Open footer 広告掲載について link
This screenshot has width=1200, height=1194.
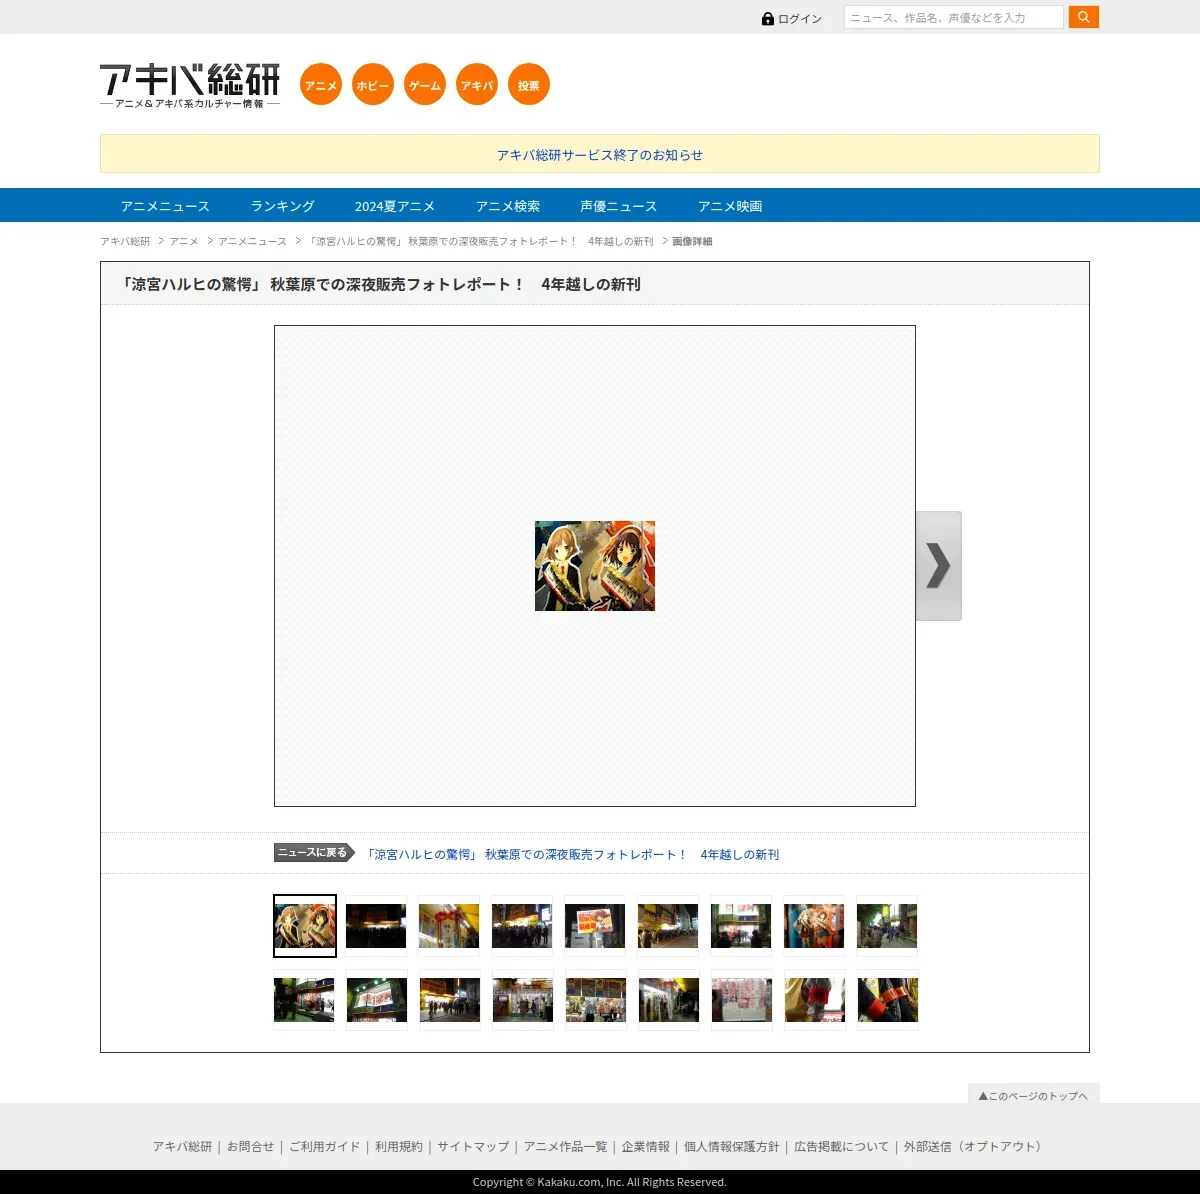tap(842, 1146)
